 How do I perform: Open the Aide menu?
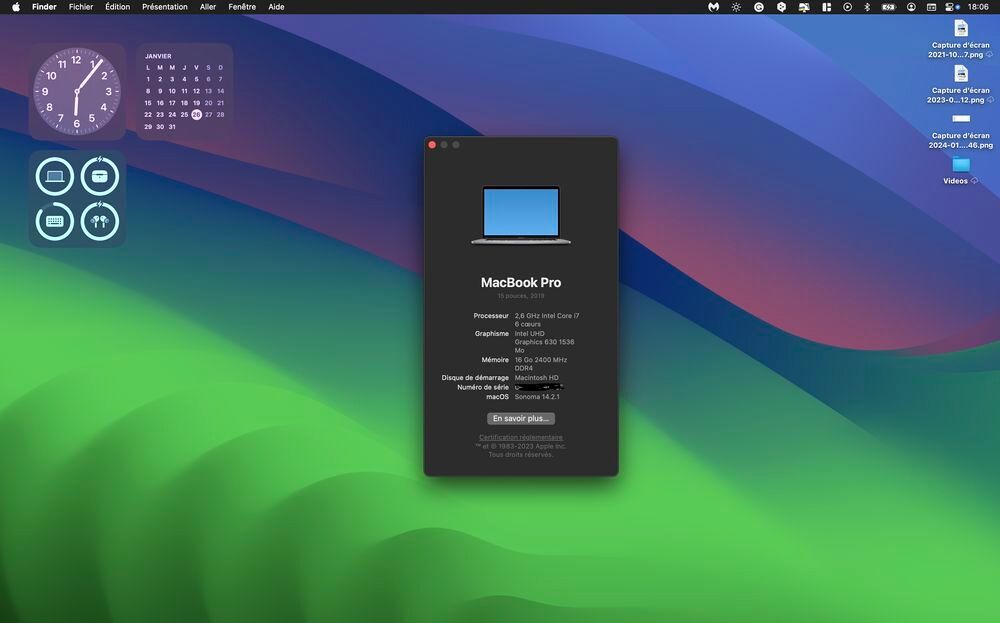tap(276, 7)
